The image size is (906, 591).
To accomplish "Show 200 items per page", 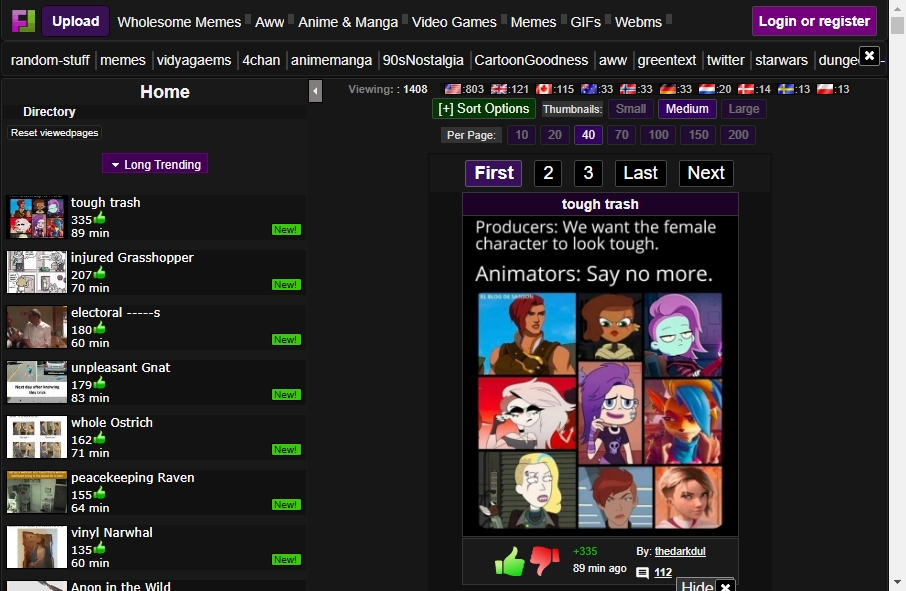I will coord(738,135).
